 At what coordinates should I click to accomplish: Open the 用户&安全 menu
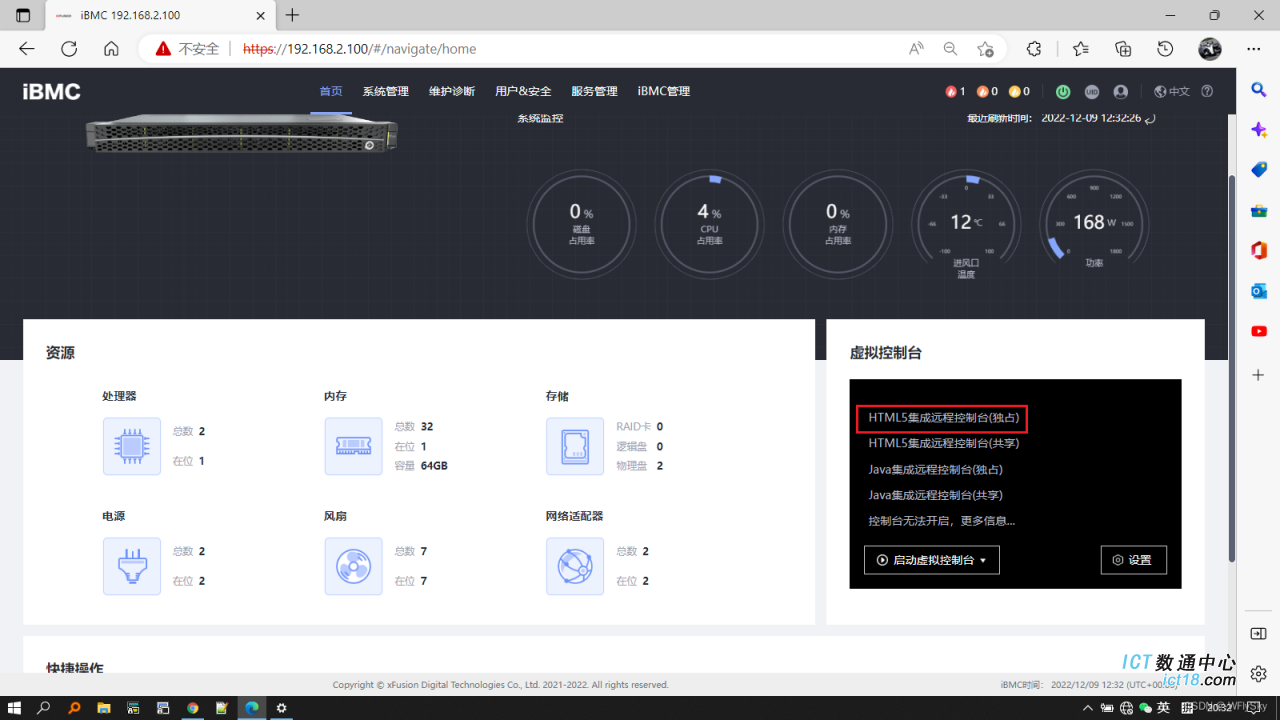tap(523, 91)
